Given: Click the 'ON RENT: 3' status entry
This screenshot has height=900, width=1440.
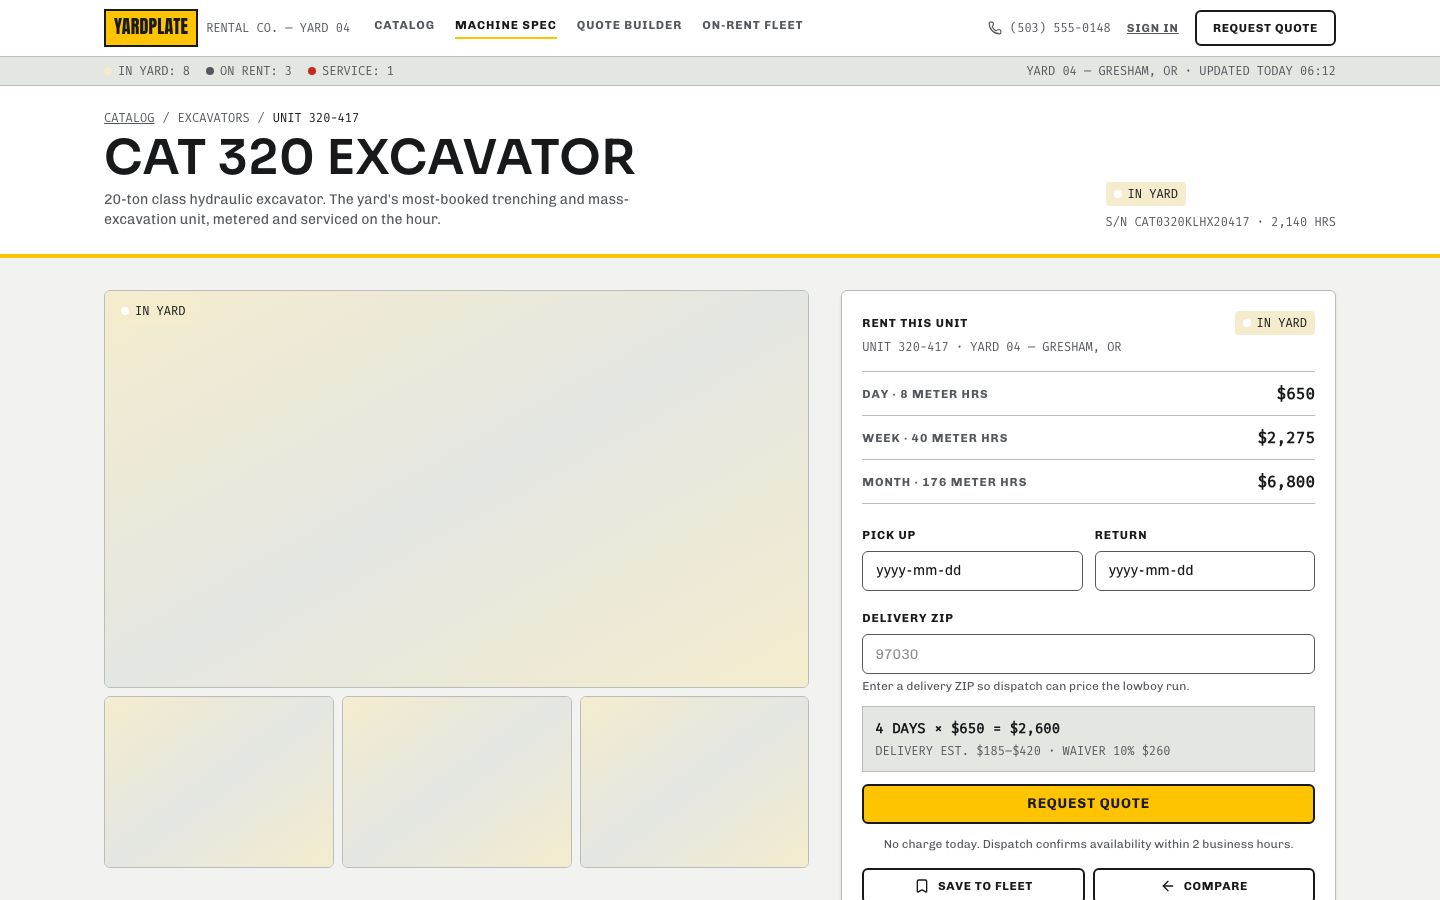Looking at the screenshot, I should click(x=249, y=71).
